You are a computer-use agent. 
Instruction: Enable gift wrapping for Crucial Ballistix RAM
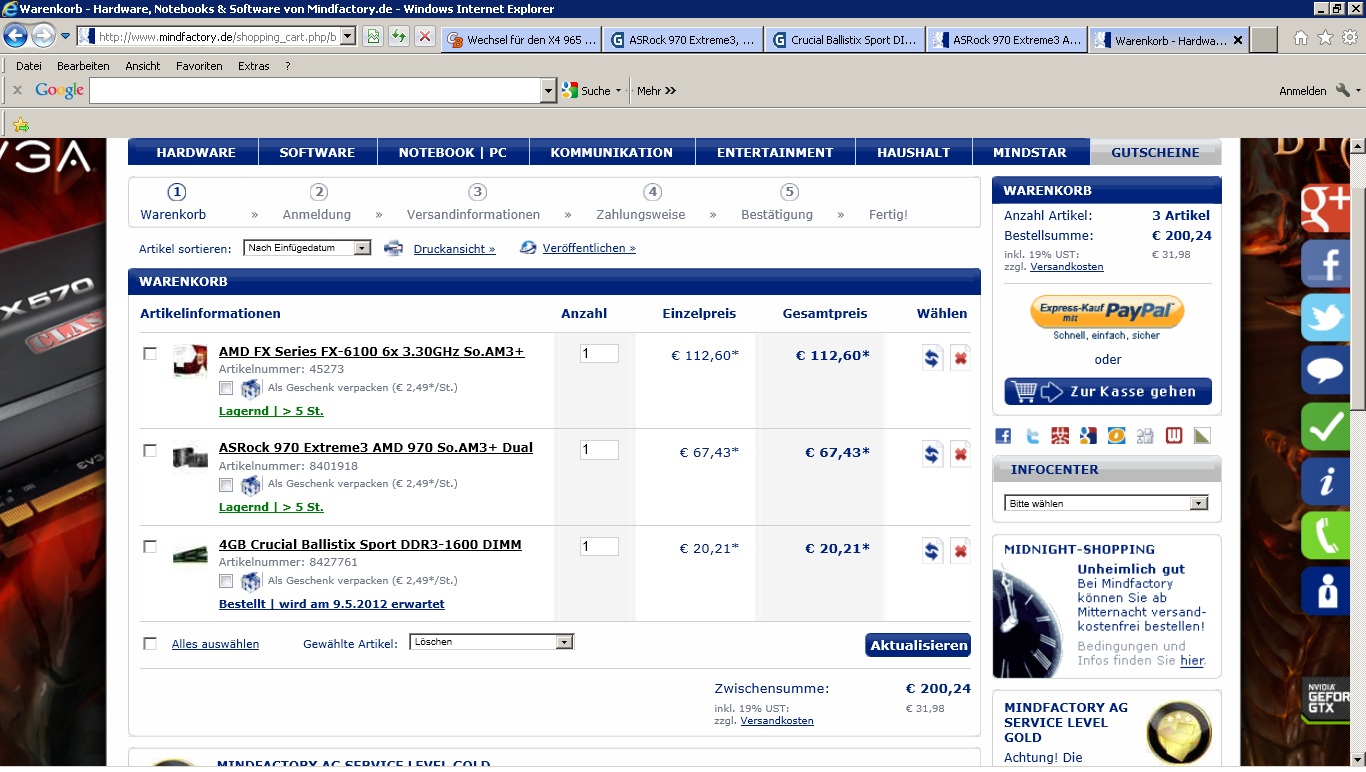click(226, 581)
